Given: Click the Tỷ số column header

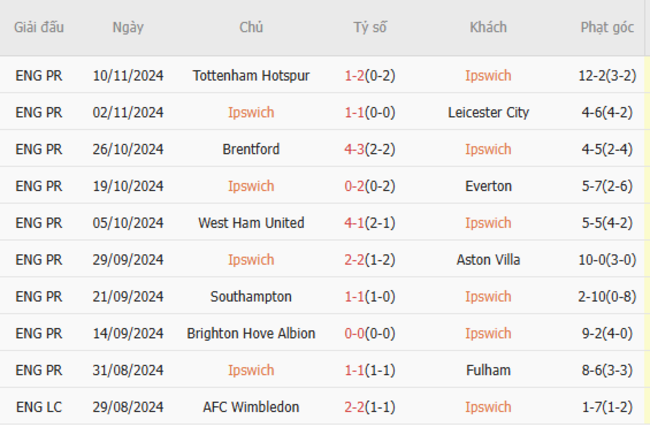Looking at the screenshot, I should click(x=370, y=27).
